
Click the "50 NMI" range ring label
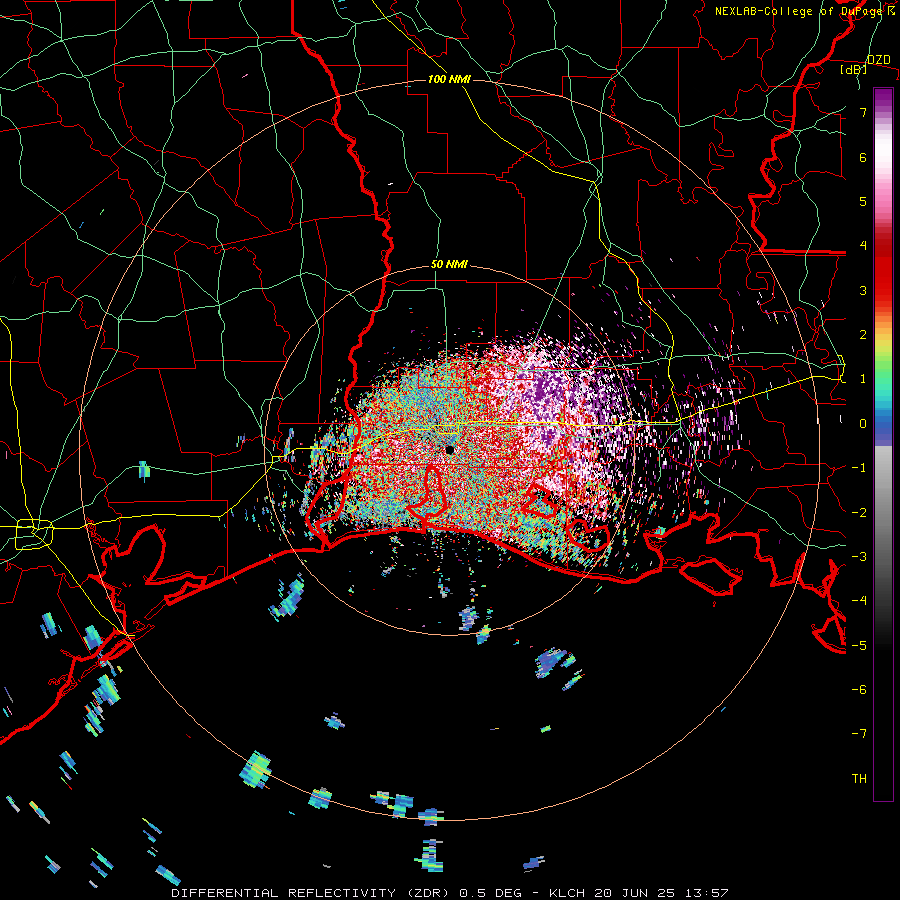[x=449, y=265]
